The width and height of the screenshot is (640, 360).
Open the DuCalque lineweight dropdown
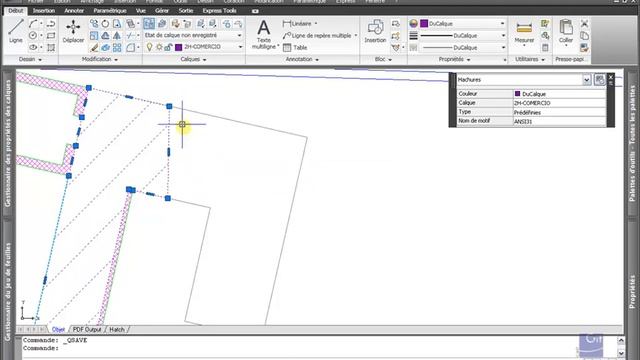click(x=502, y=36)
